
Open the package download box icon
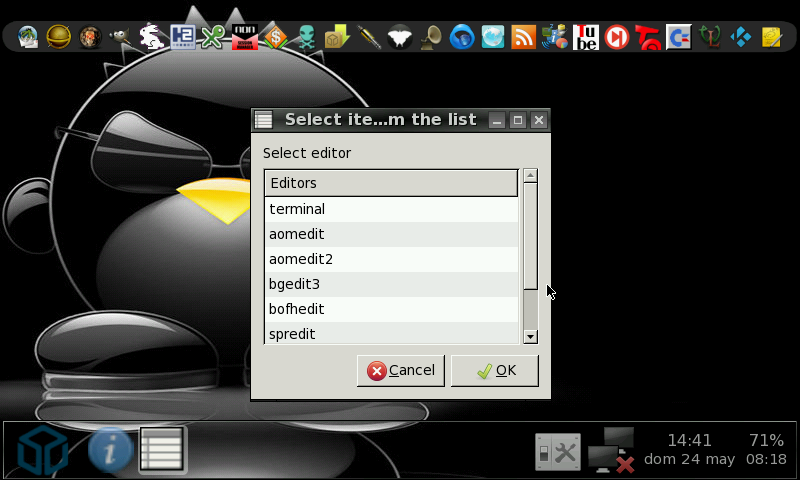337,37
